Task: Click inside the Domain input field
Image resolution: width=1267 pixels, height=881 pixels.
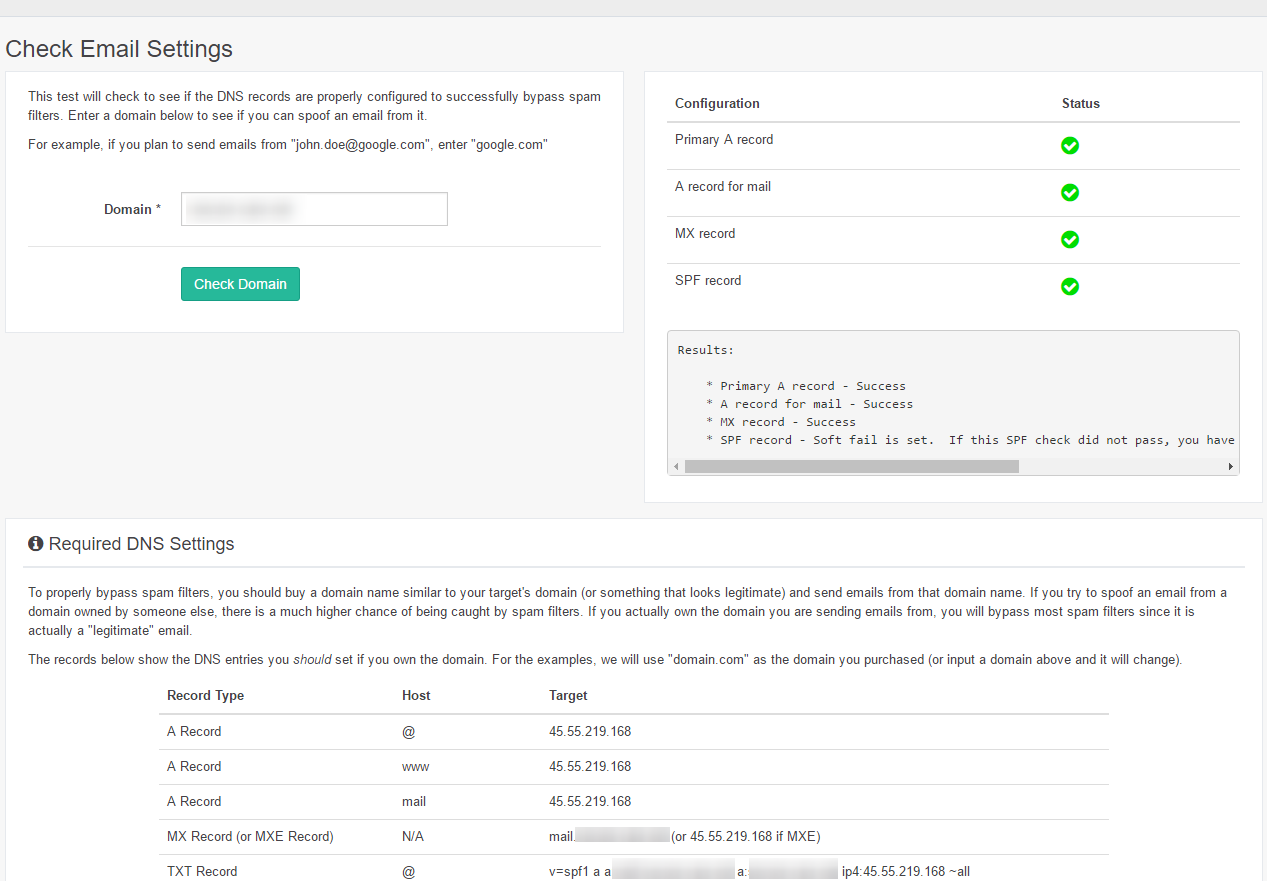Action: 313,208
